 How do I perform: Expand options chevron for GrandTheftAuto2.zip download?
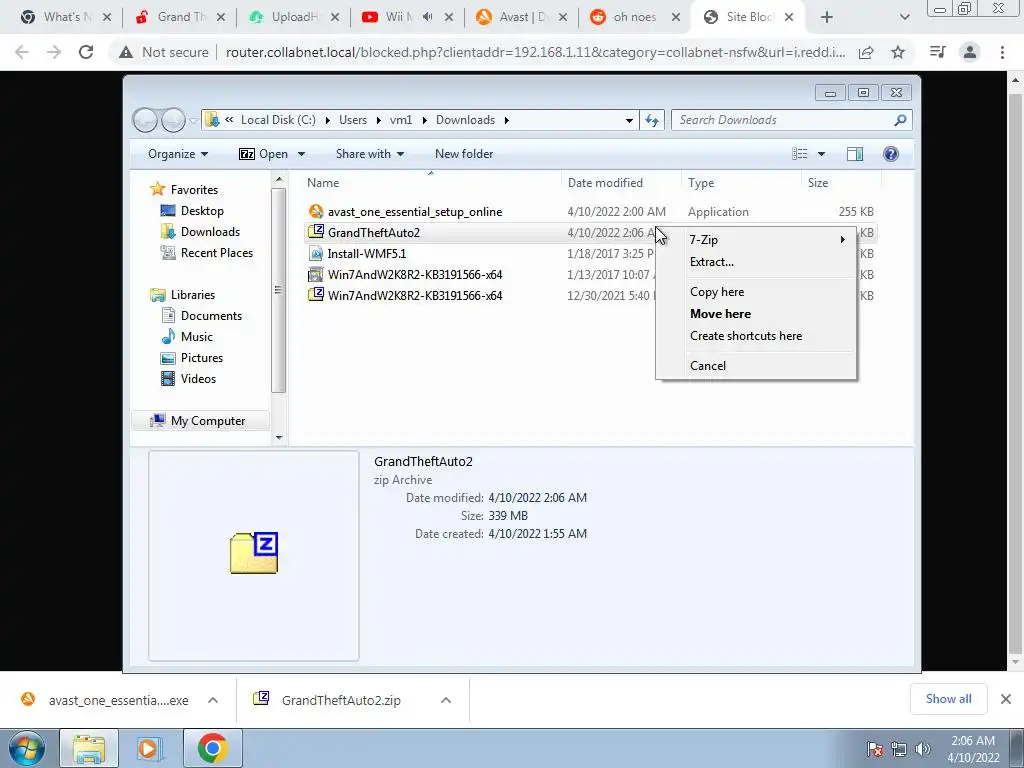click(x=446, y=700)
